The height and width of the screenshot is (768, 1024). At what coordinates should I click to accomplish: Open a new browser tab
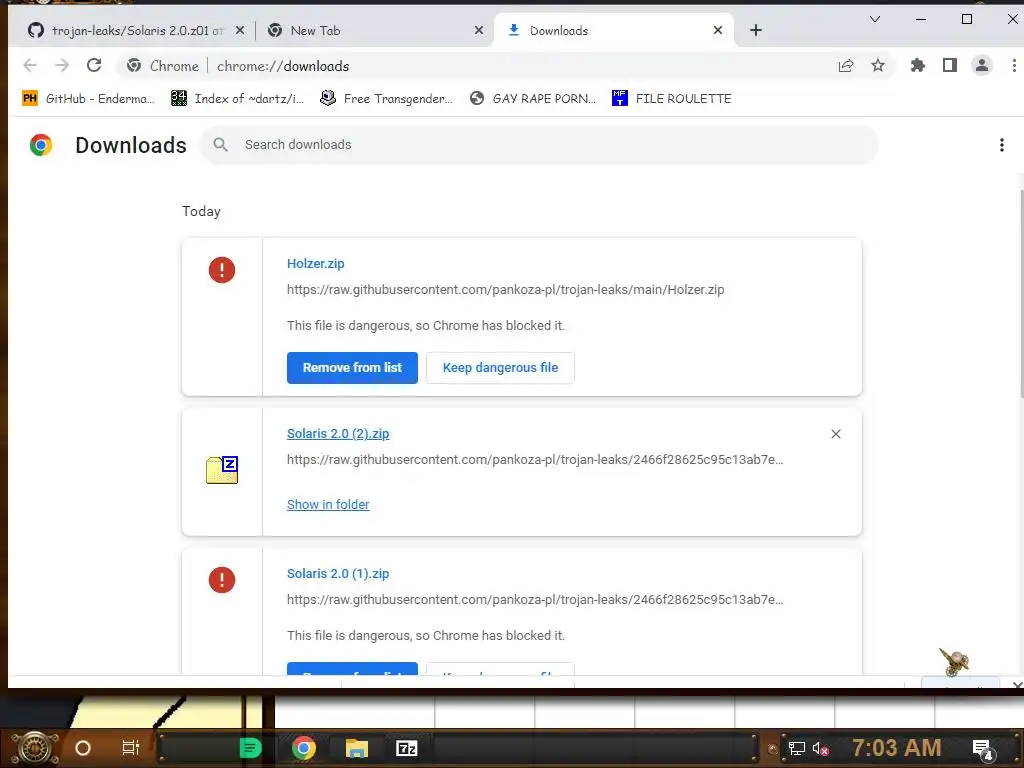pyautogui.click(x=756, y=30)
